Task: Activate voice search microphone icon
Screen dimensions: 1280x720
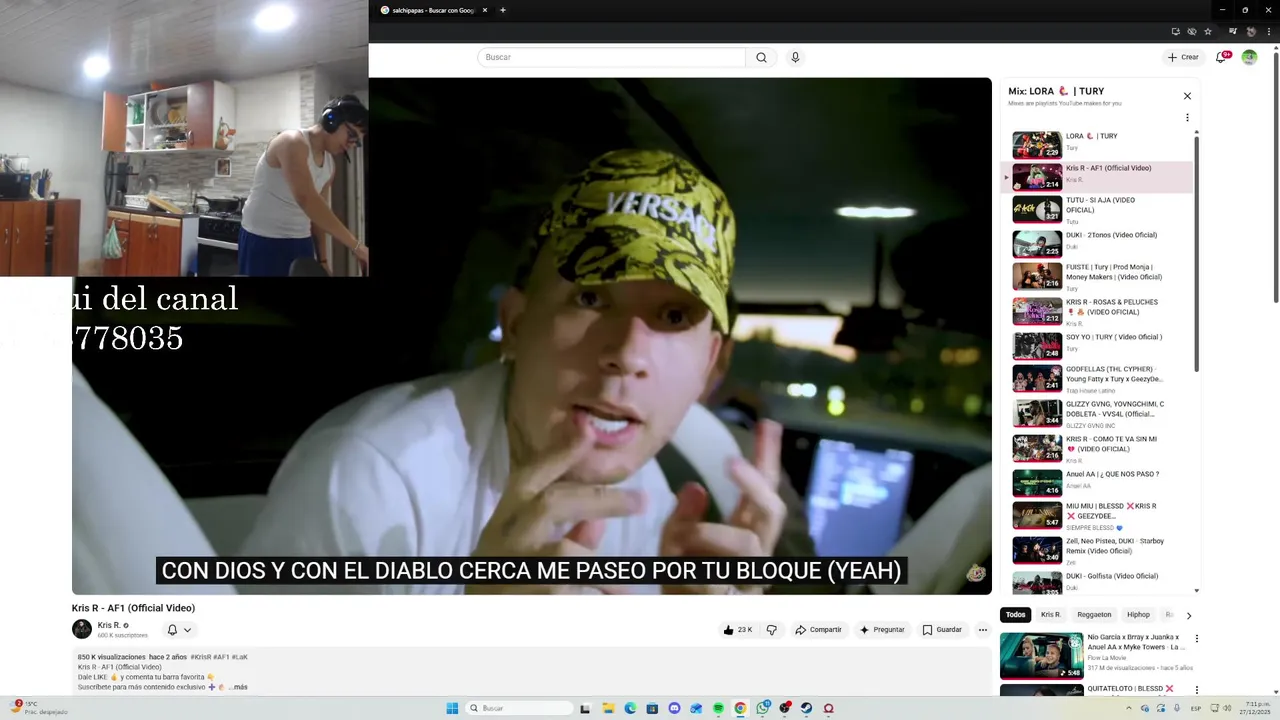Action: 795,57
